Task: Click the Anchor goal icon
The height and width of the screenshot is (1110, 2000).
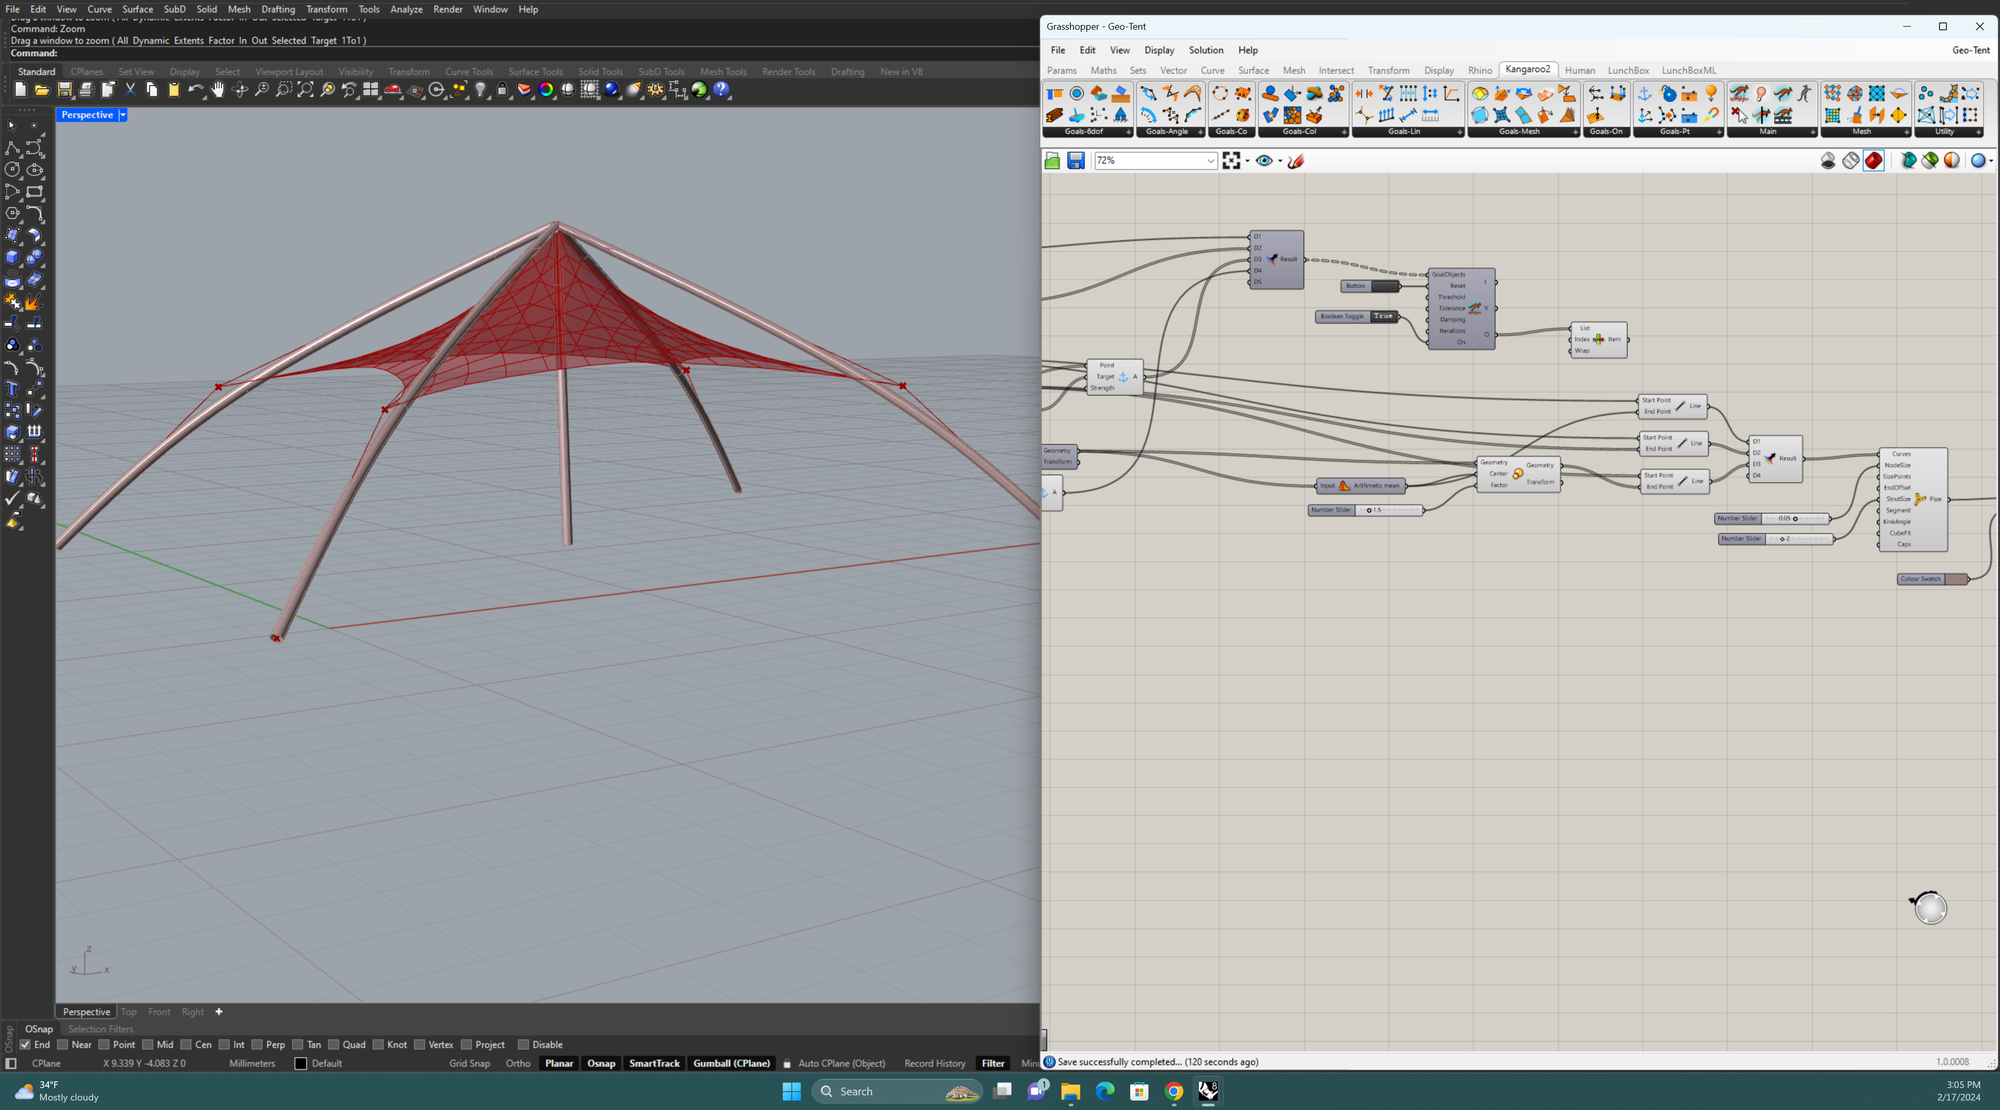Action: (1644, 94)
